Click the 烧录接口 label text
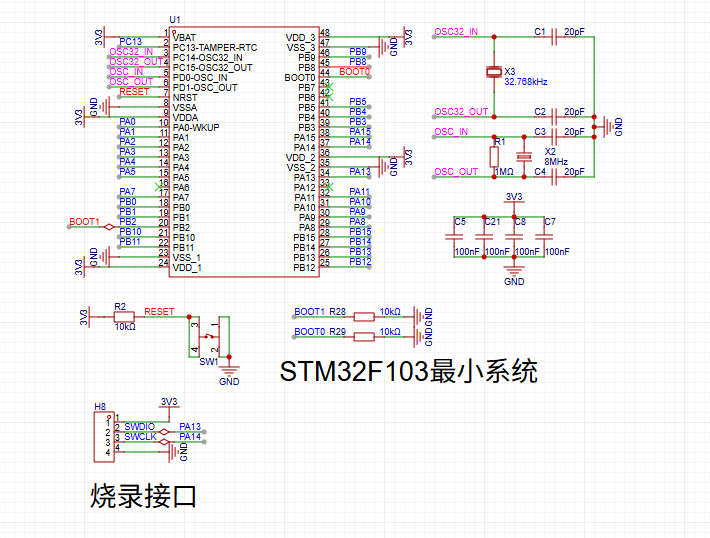The height and width of the screenshot is (538, 710). (143, 496)
